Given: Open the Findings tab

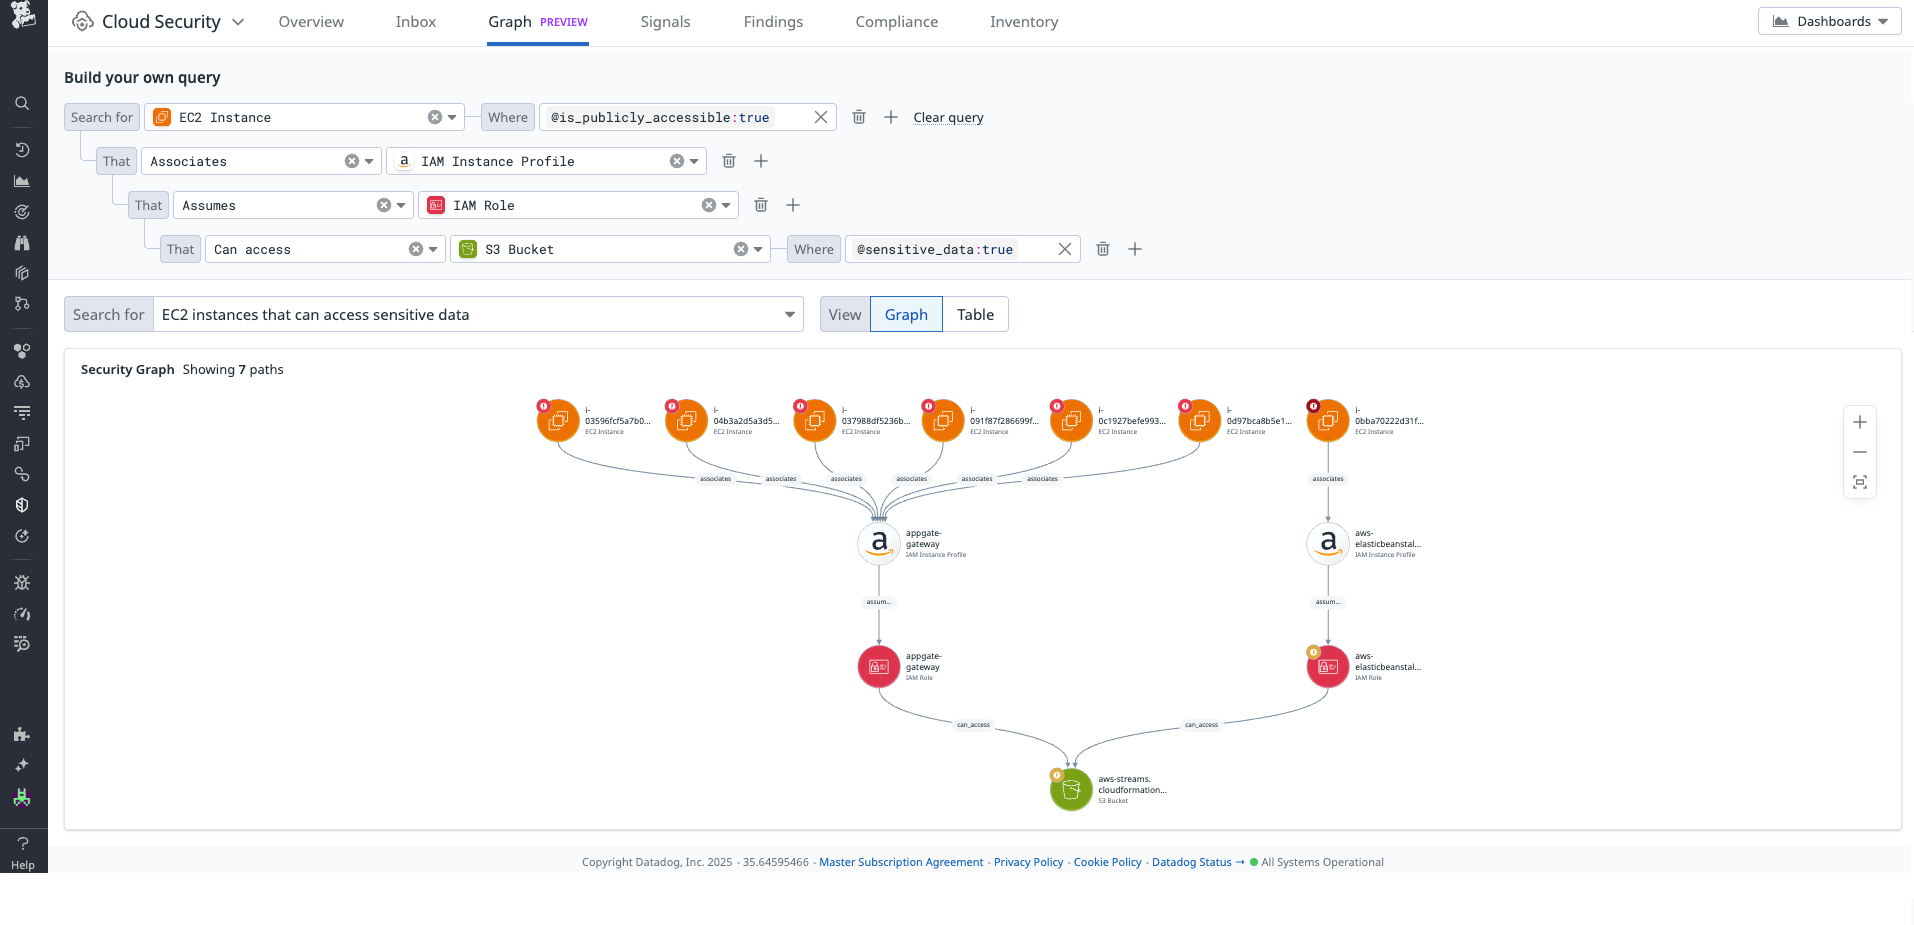Looking at the screenshot, I should pyautogui.click(x=773, y=21).
